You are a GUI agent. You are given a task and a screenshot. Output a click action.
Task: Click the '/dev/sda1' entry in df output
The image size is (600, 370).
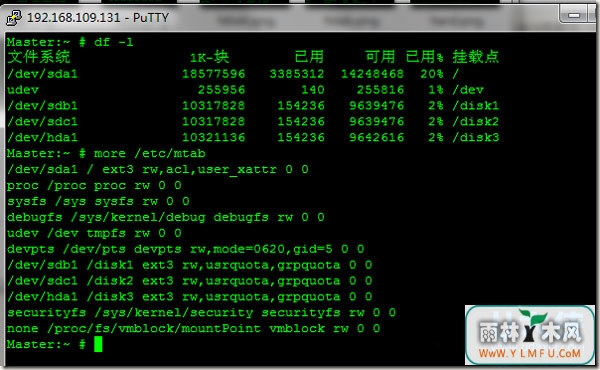point(42,73)
